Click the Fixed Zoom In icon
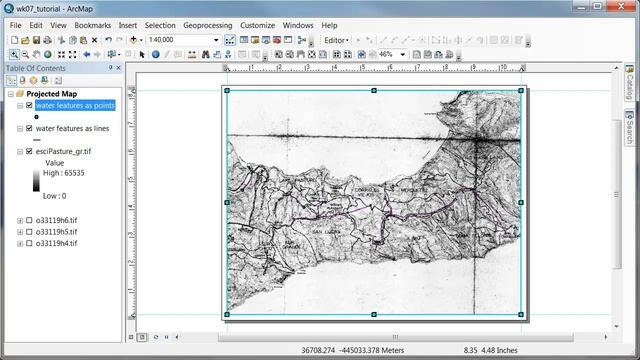 click(x=62, y=54)
